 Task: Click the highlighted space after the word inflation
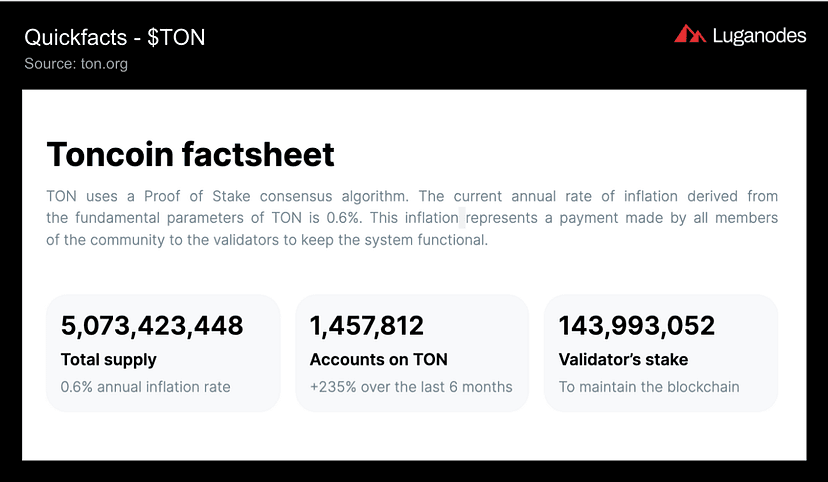tap(462, 218)
